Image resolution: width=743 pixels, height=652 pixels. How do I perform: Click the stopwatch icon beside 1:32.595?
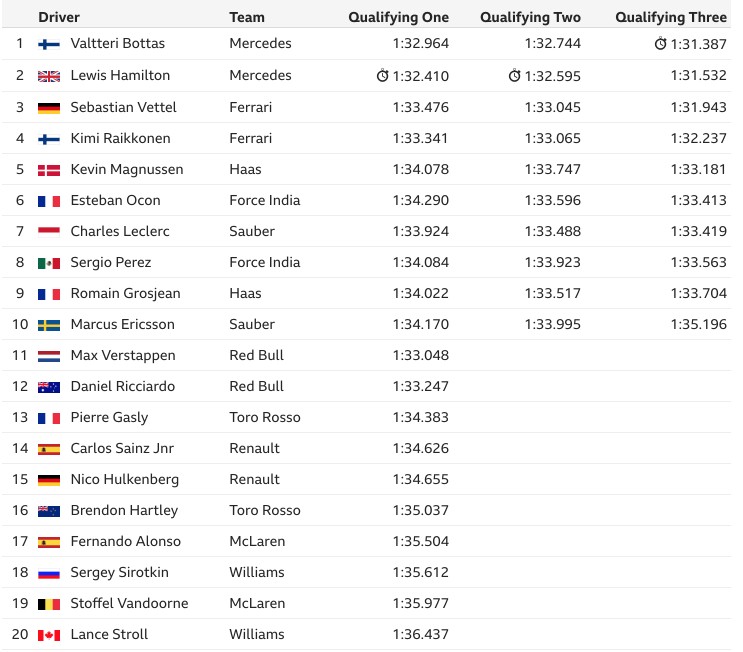(x=514, y=76)
